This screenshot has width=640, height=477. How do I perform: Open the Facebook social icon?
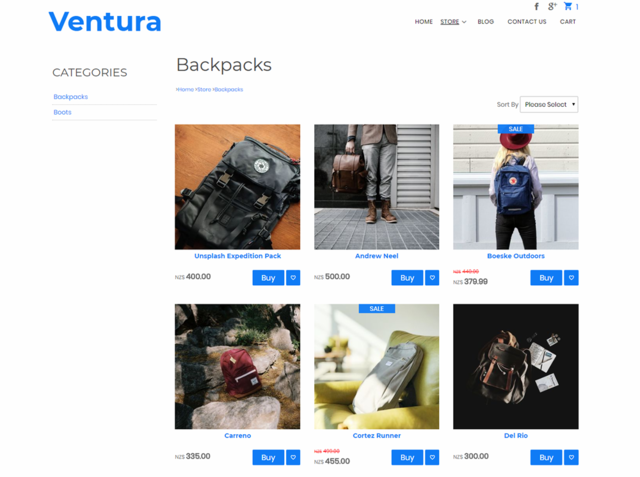(x=537, y=7)
